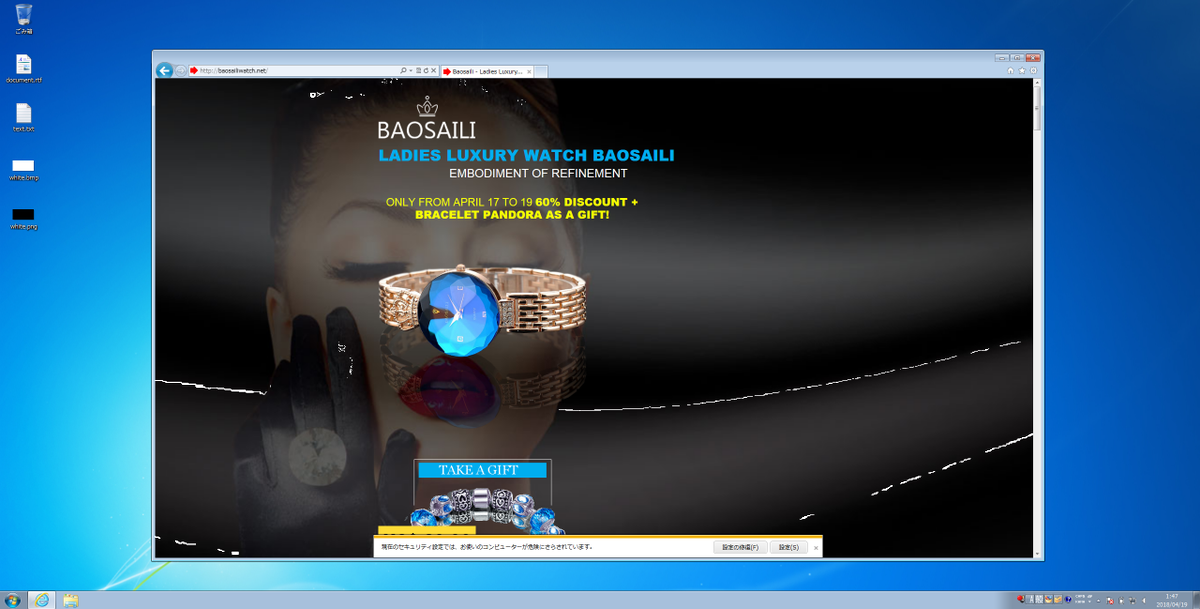
Task: Click the EMBODIMENT OF REFINEMENT subtitle
Action: click(x=538, y=174)
